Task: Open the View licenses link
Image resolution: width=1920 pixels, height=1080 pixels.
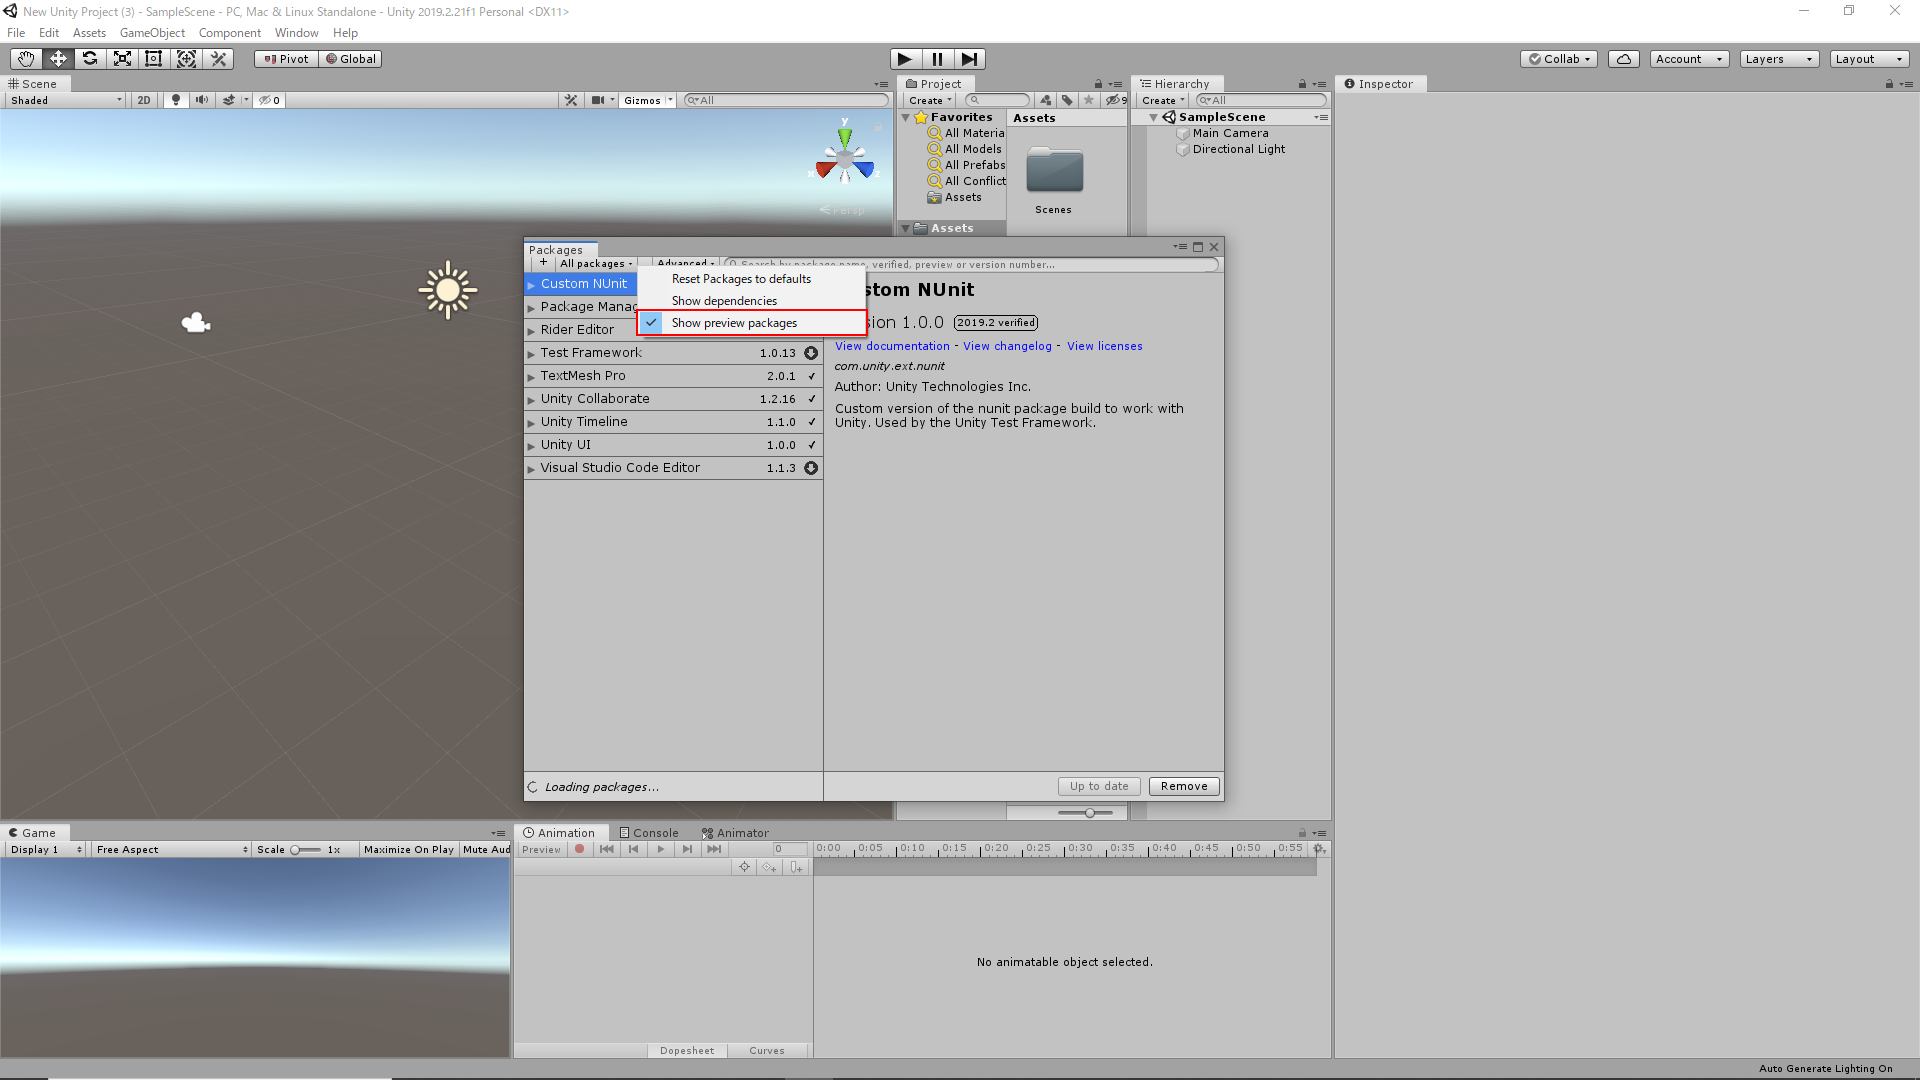Action: (x=1104, y=346)
